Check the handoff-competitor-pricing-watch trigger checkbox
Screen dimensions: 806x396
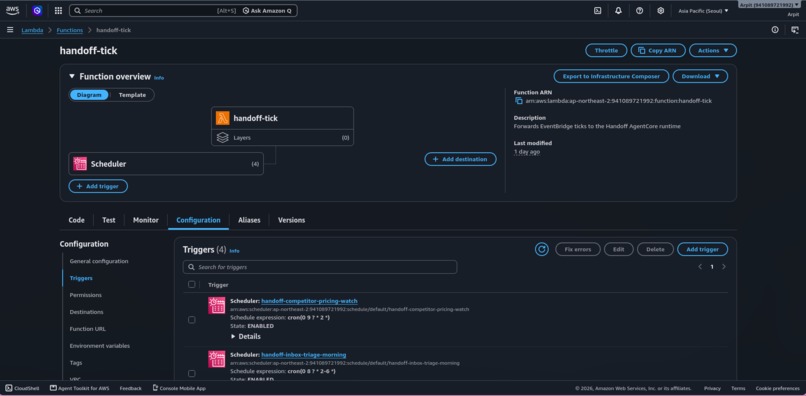click(x=192, y=320)
